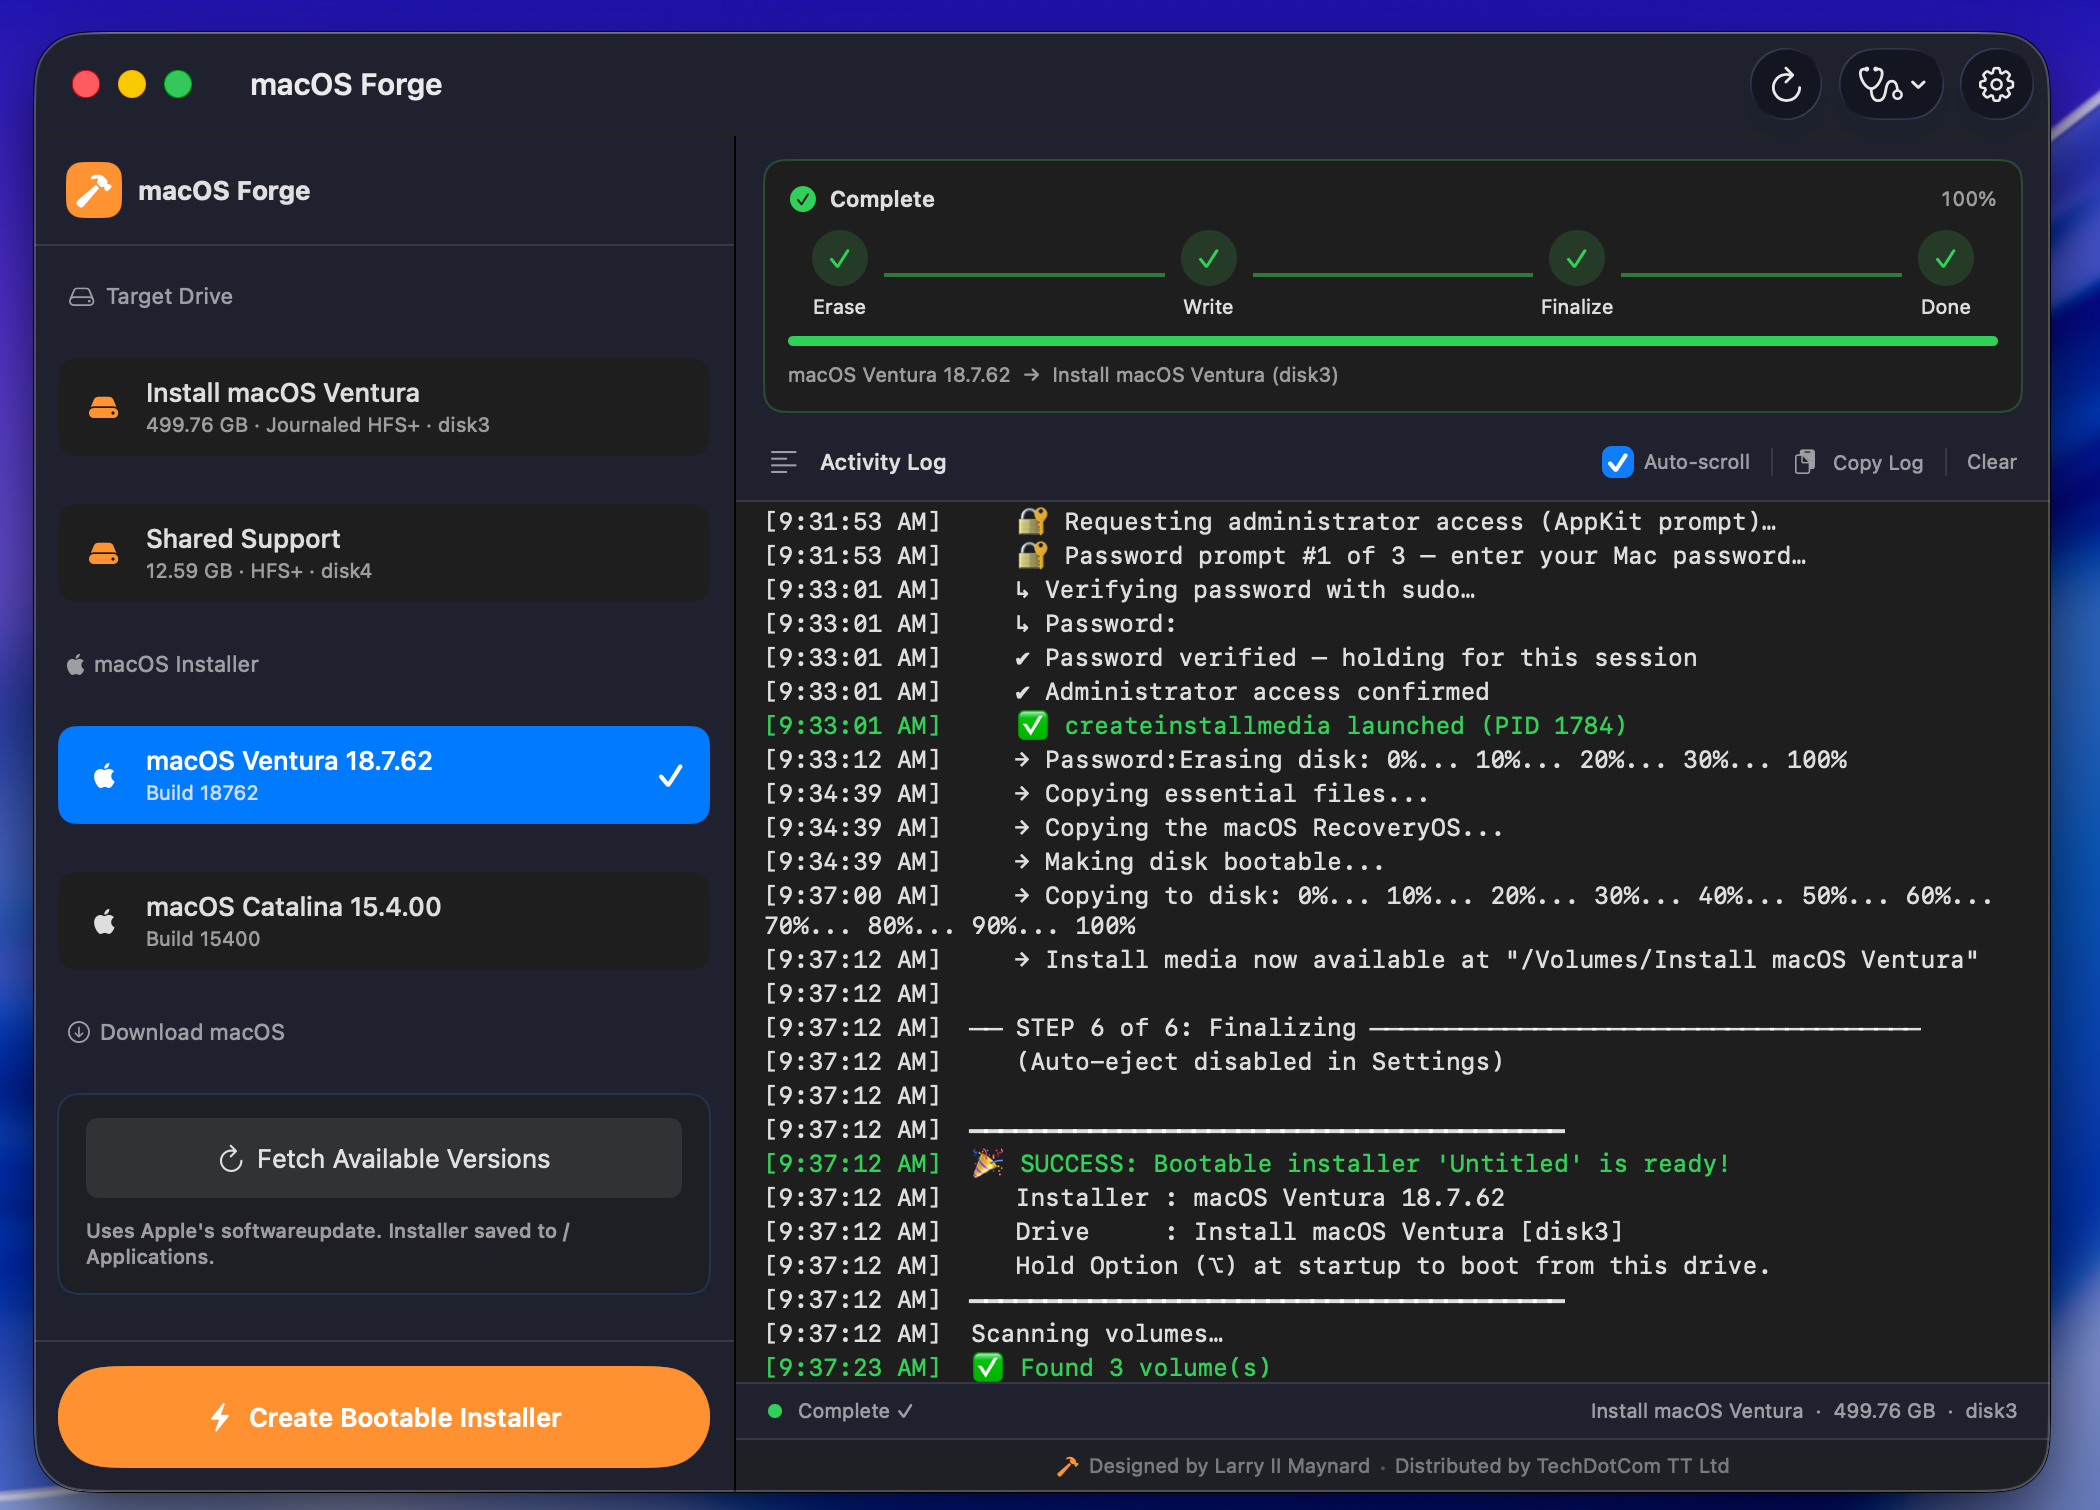Image resolution: width=2100 pixels, height=1510 pixels.
Task: Click 'Hold Option' startup instruction log line
Action: click(x=1392, y=1266)
